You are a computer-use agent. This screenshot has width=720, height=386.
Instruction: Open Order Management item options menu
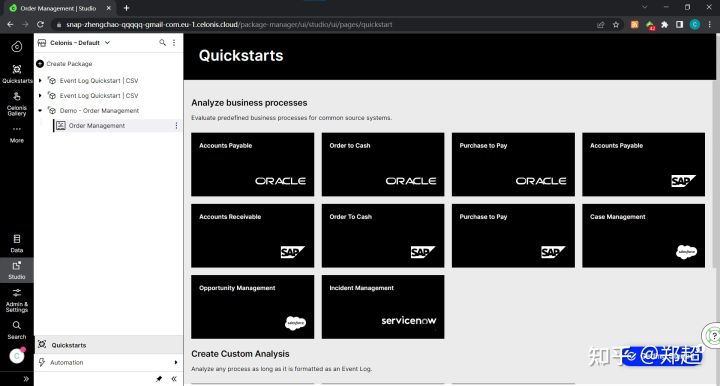click(x=176, y=126)
